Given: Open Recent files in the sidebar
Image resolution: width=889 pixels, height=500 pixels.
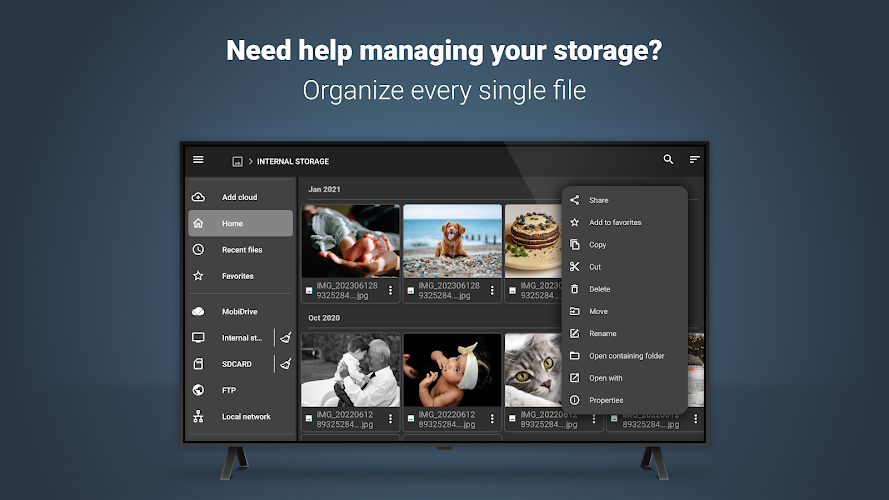Looking at the screenshot, I should pyautogui.click(x=240, y=249).
